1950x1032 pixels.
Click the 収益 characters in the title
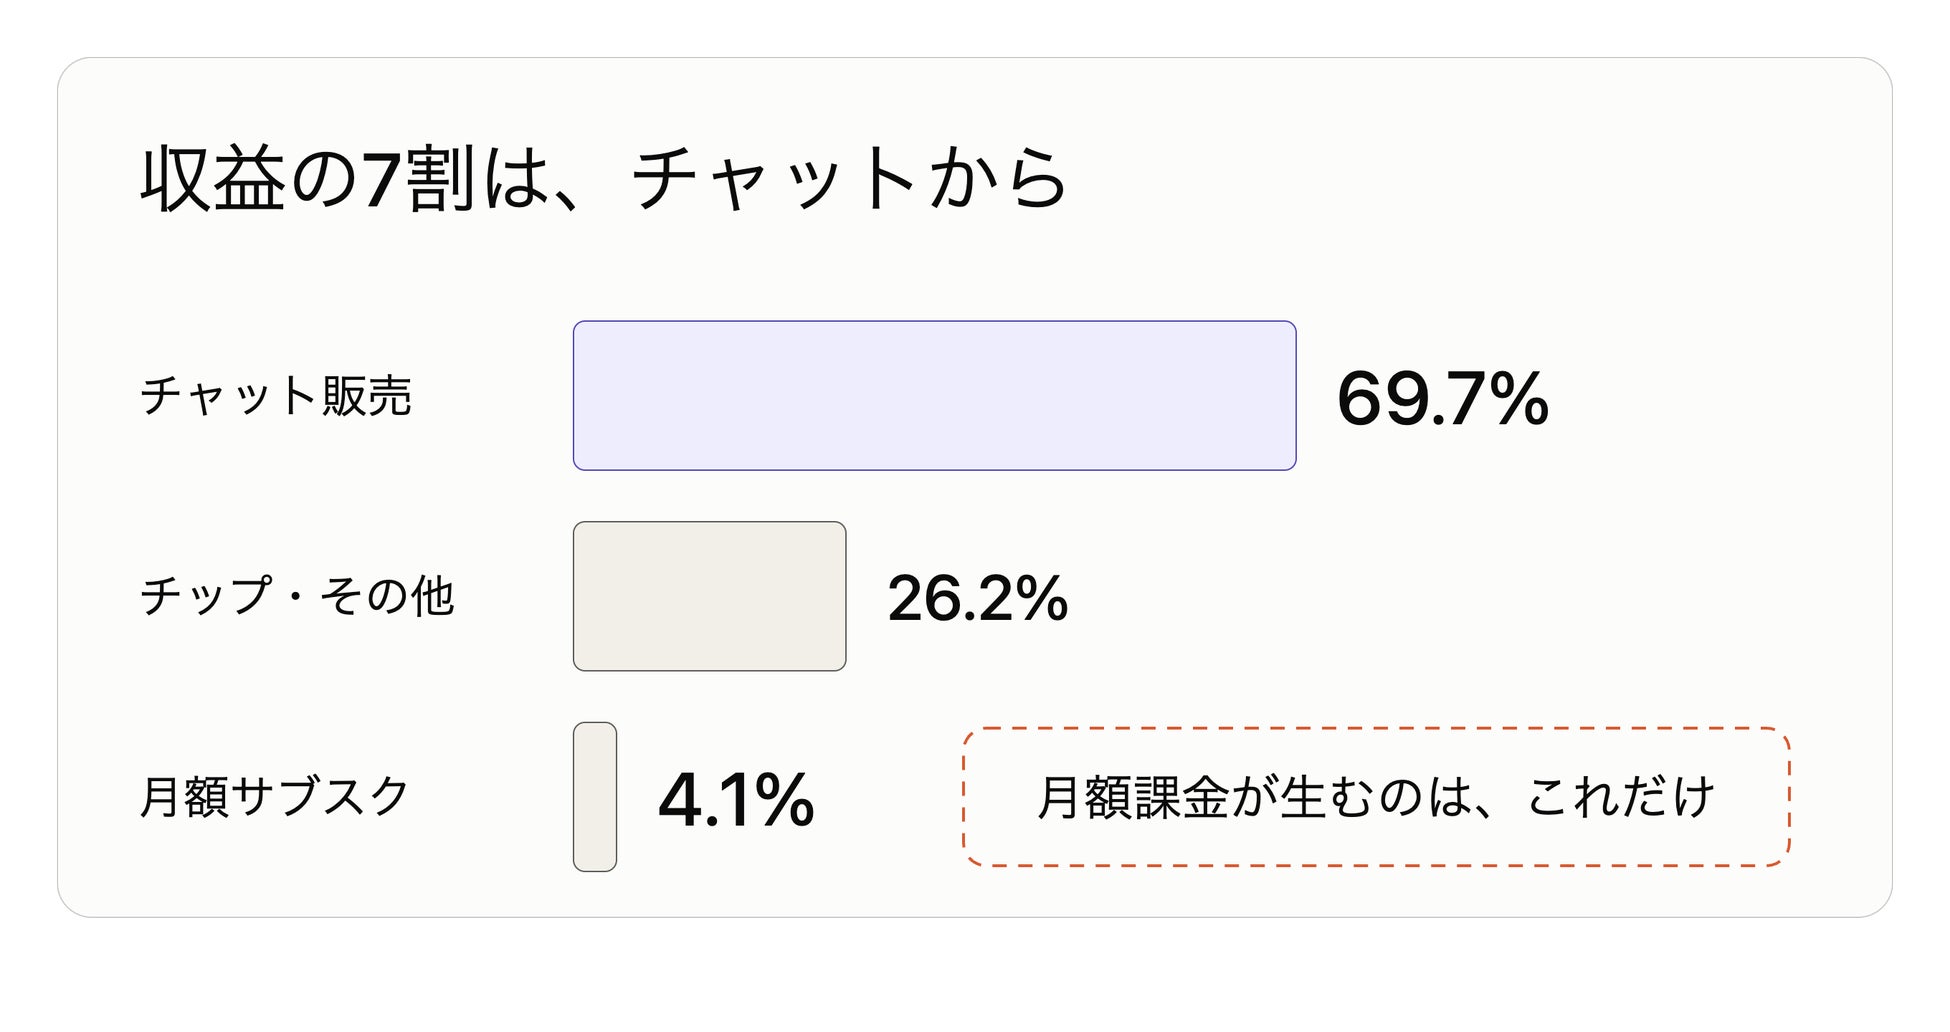coord(213,179)
